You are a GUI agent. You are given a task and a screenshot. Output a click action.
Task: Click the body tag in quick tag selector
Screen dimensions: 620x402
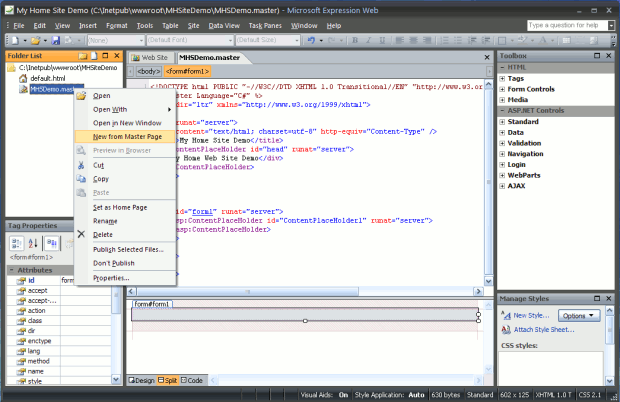[x=148, y=72]
